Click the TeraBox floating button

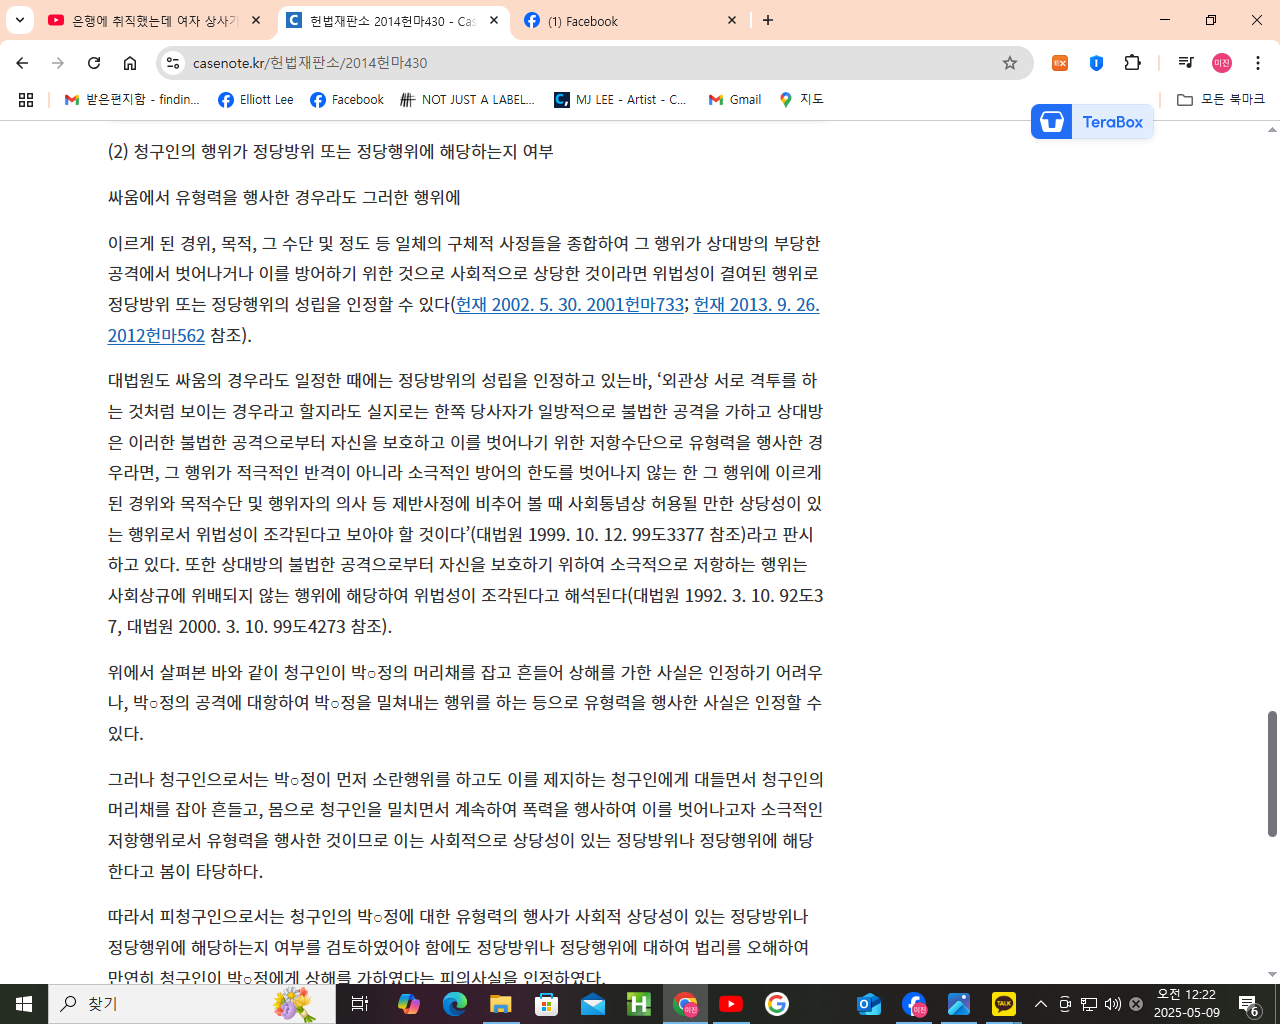pyautogui.click(x=1092, y=122)
